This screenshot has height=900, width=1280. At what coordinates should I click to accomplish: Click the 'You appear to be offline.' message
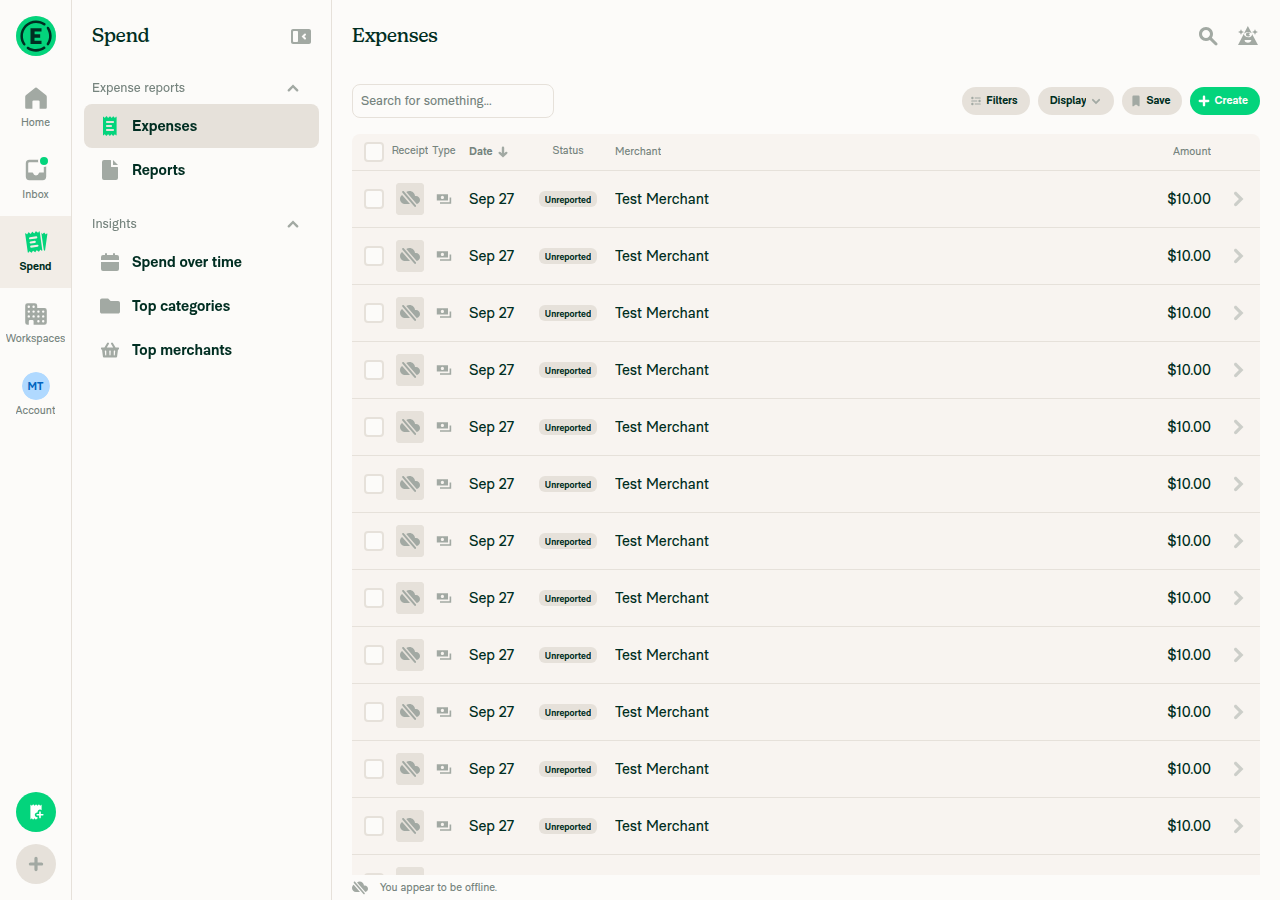(x=438, y=888)
